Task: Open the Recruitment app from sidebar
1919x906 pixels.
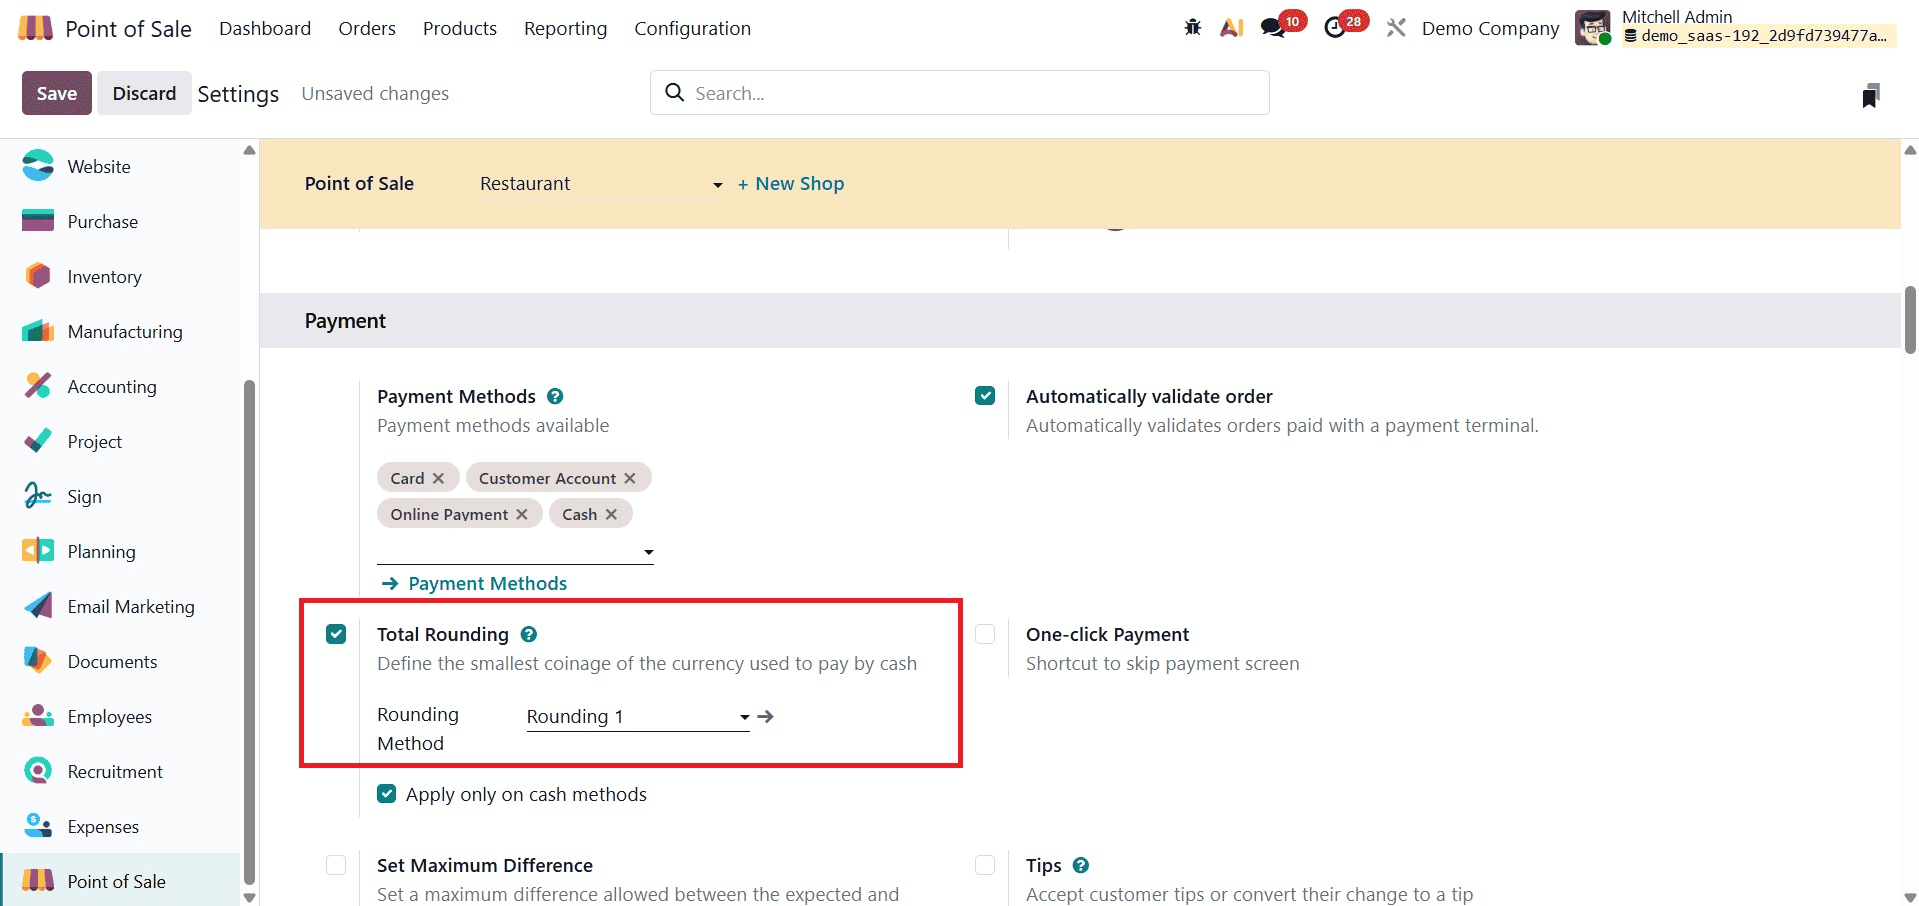Action: pos(114,771)
